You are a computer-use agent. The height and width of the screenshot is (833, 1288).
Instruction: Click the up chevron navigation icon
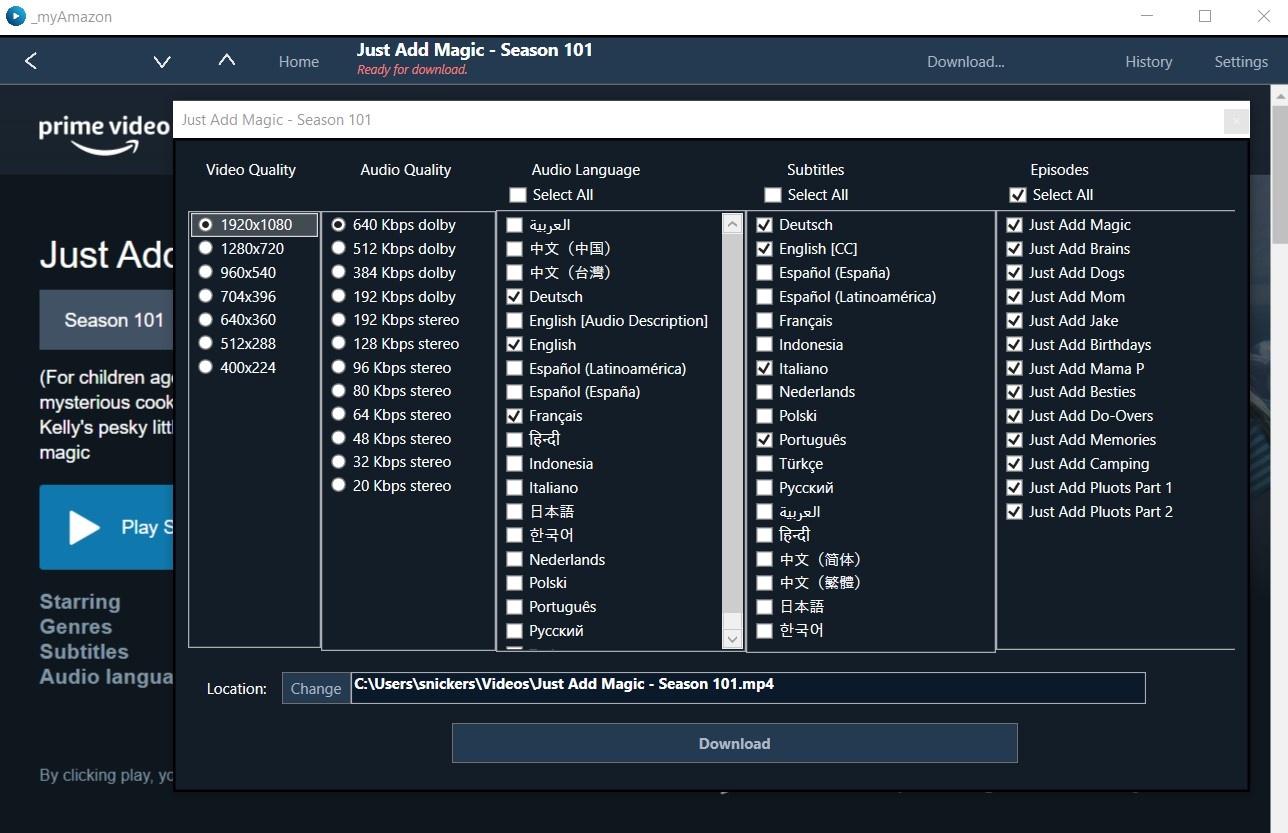click(227, 60)
